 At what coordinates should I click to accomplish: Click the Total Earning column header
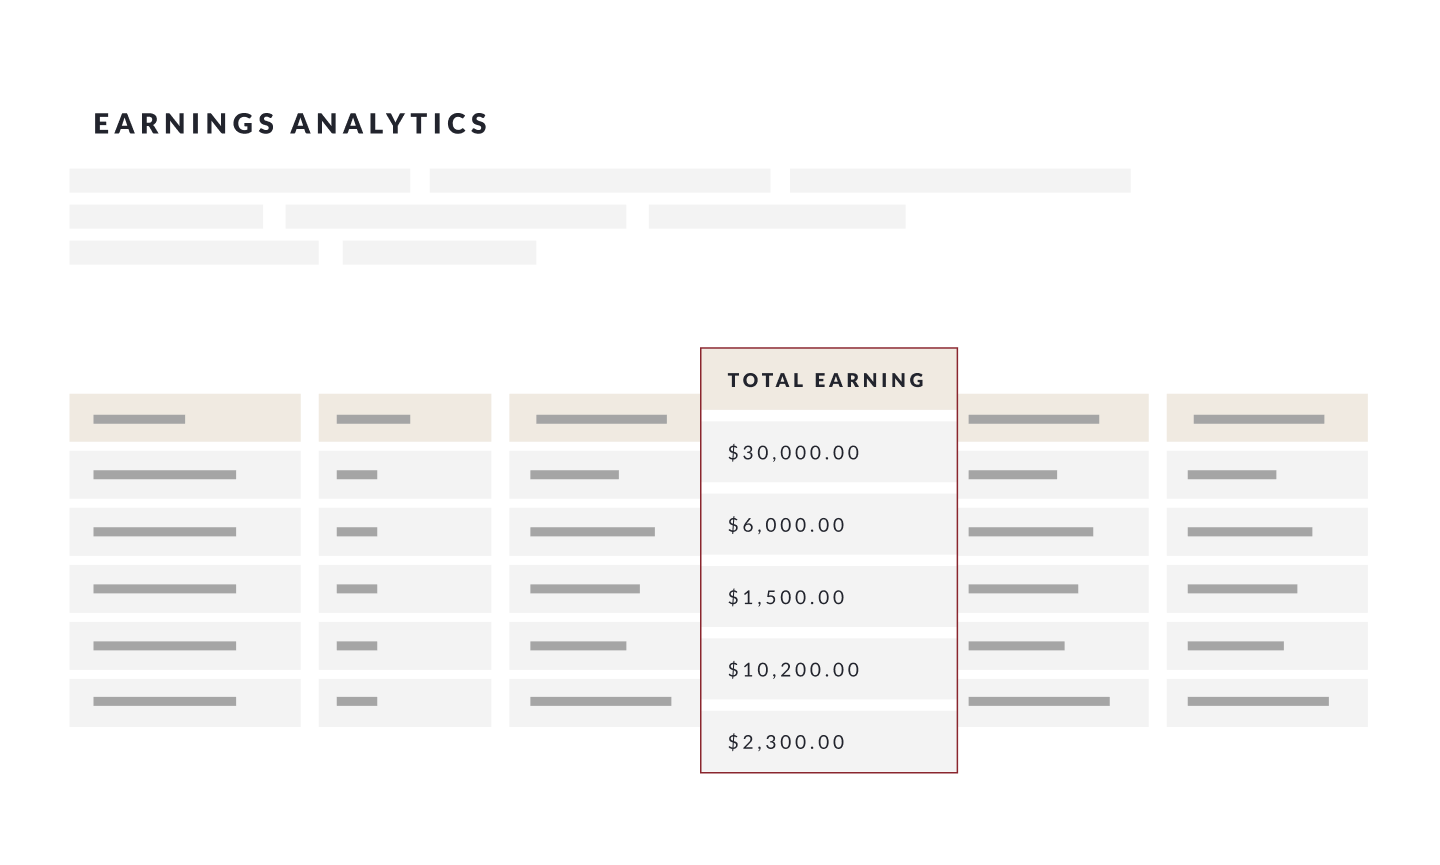point(827,380)
